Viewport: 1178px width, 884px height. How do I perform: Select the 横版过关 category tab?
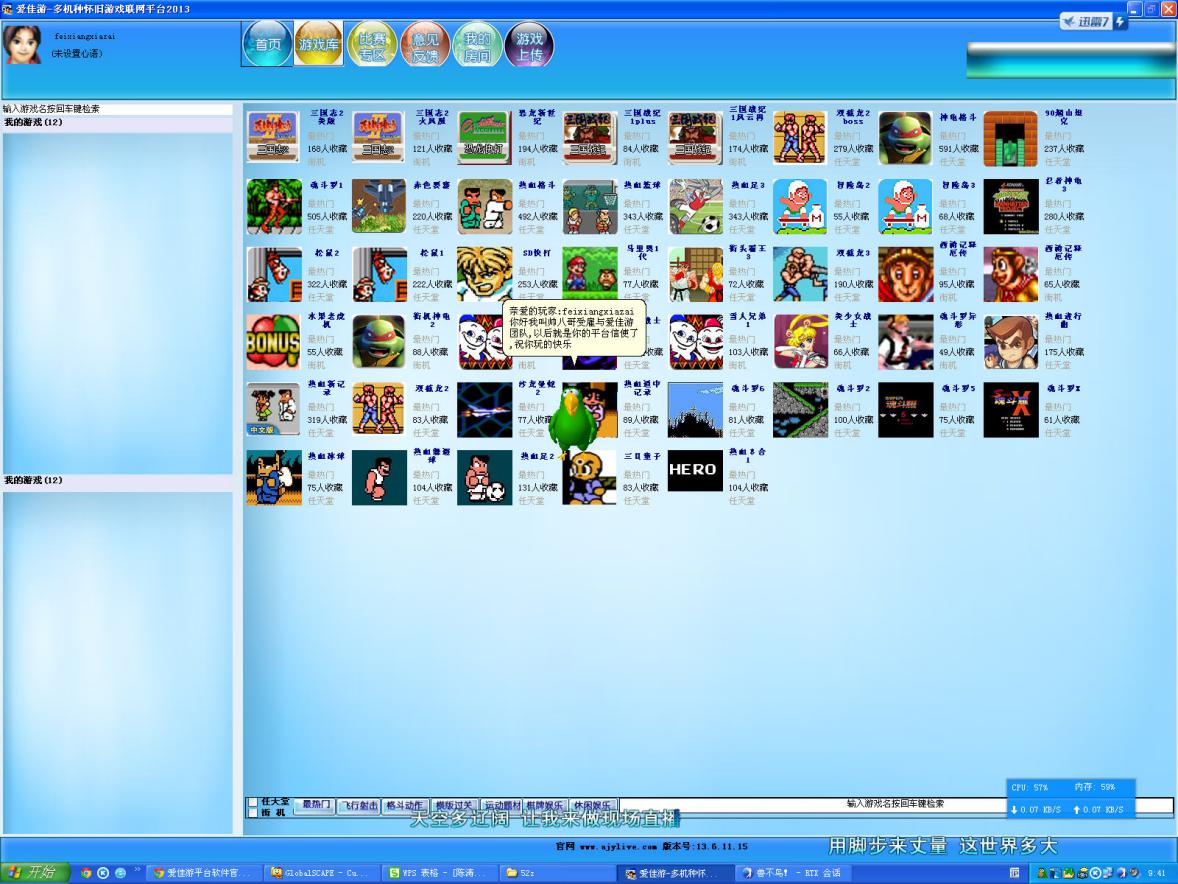(x=454, y=805)
